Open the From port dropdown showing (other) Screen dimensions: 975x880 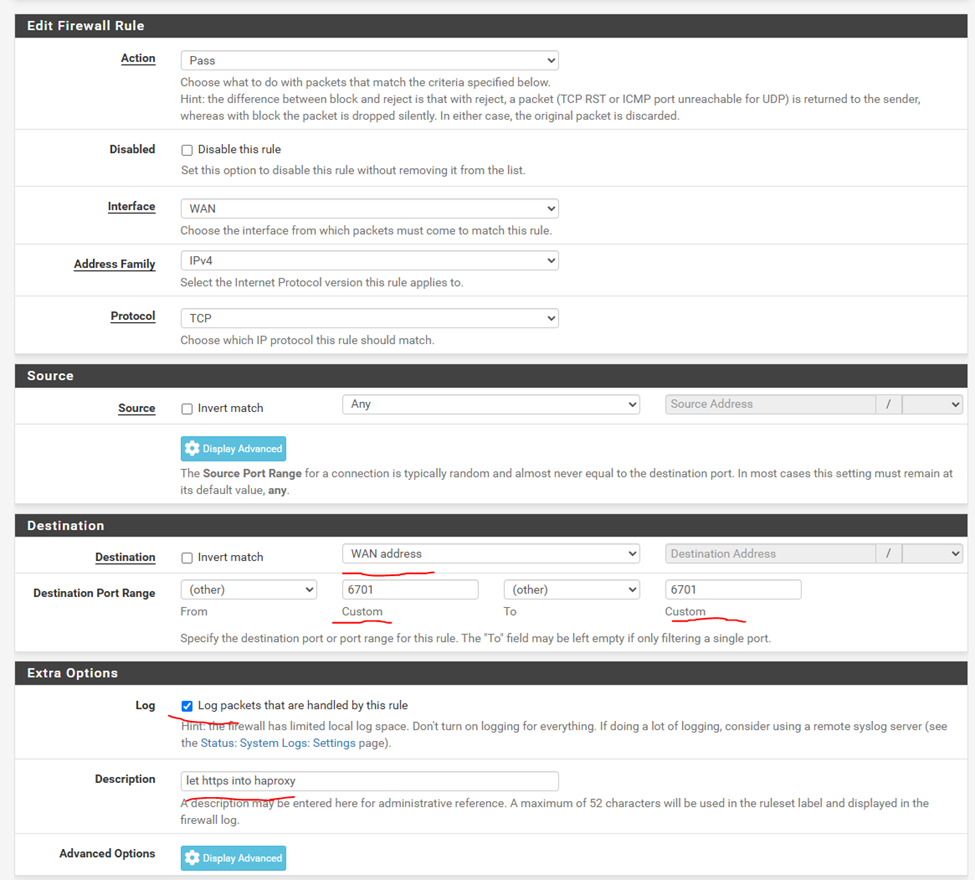pyautogui.click(x=249, y=590)
